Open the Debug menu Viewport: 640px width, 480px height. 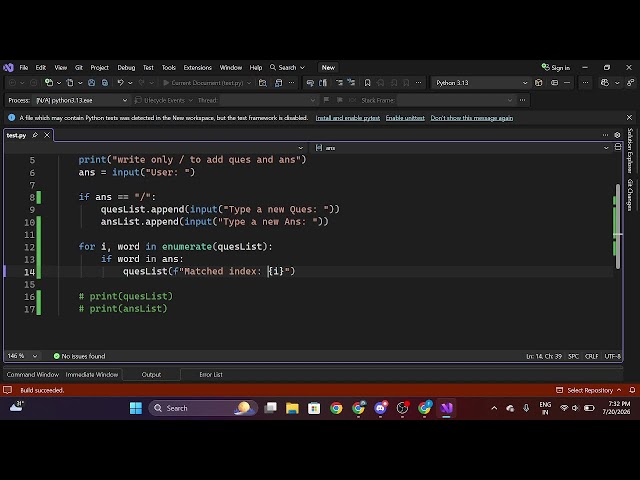(x=126, y=67)
